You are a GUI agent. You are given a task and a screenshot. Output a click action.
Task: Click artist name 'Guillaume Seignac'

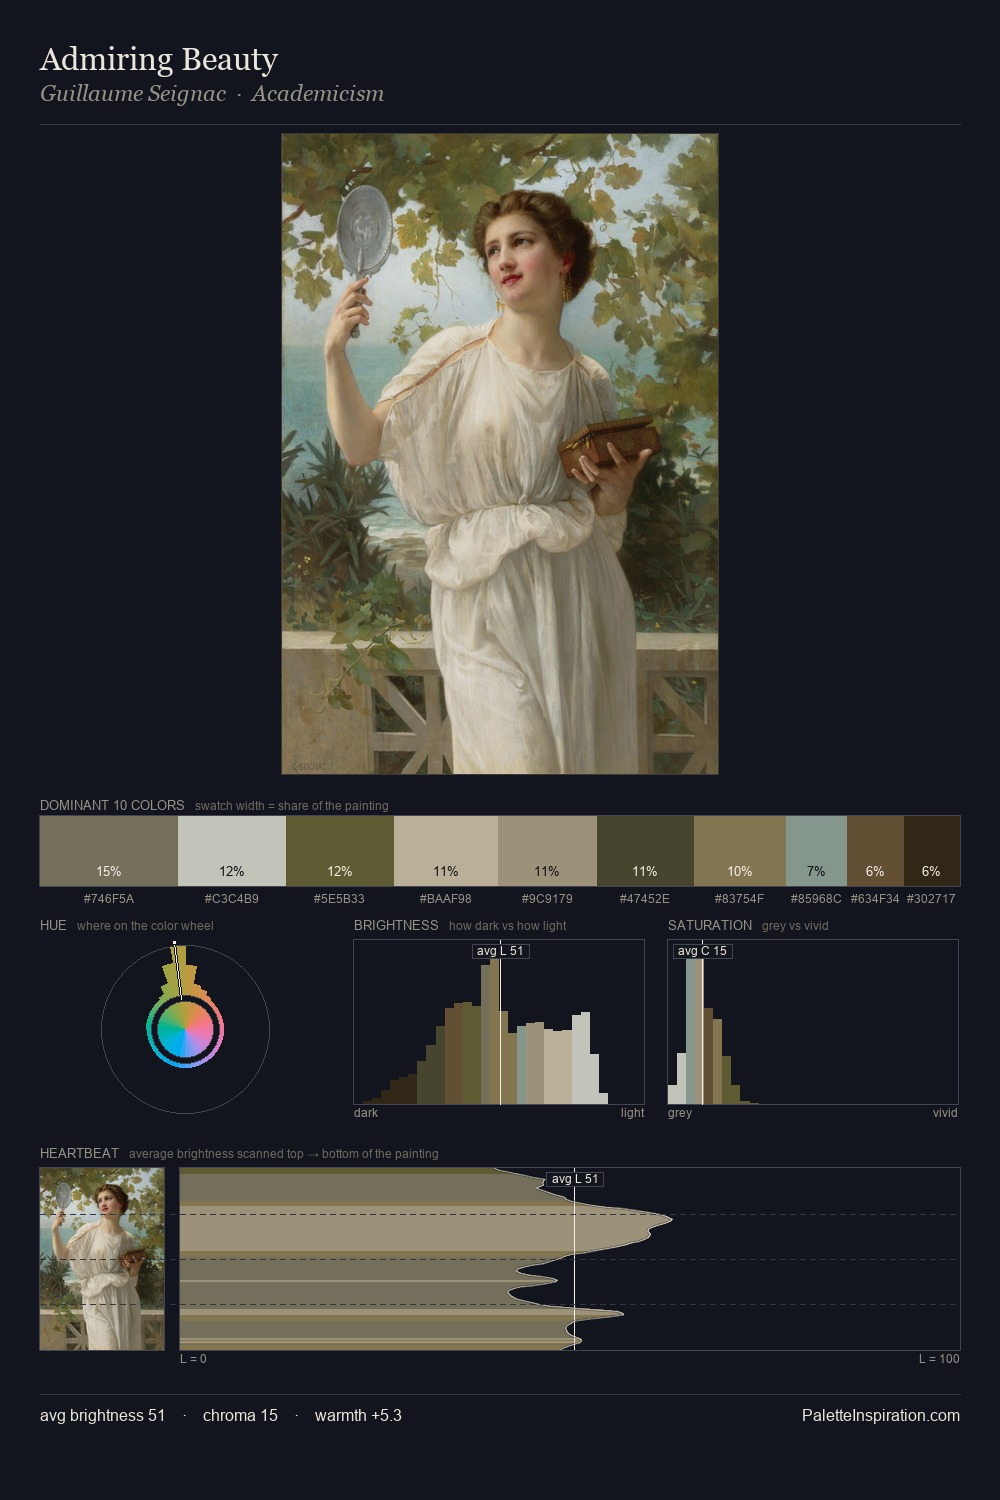pos(133,94)
